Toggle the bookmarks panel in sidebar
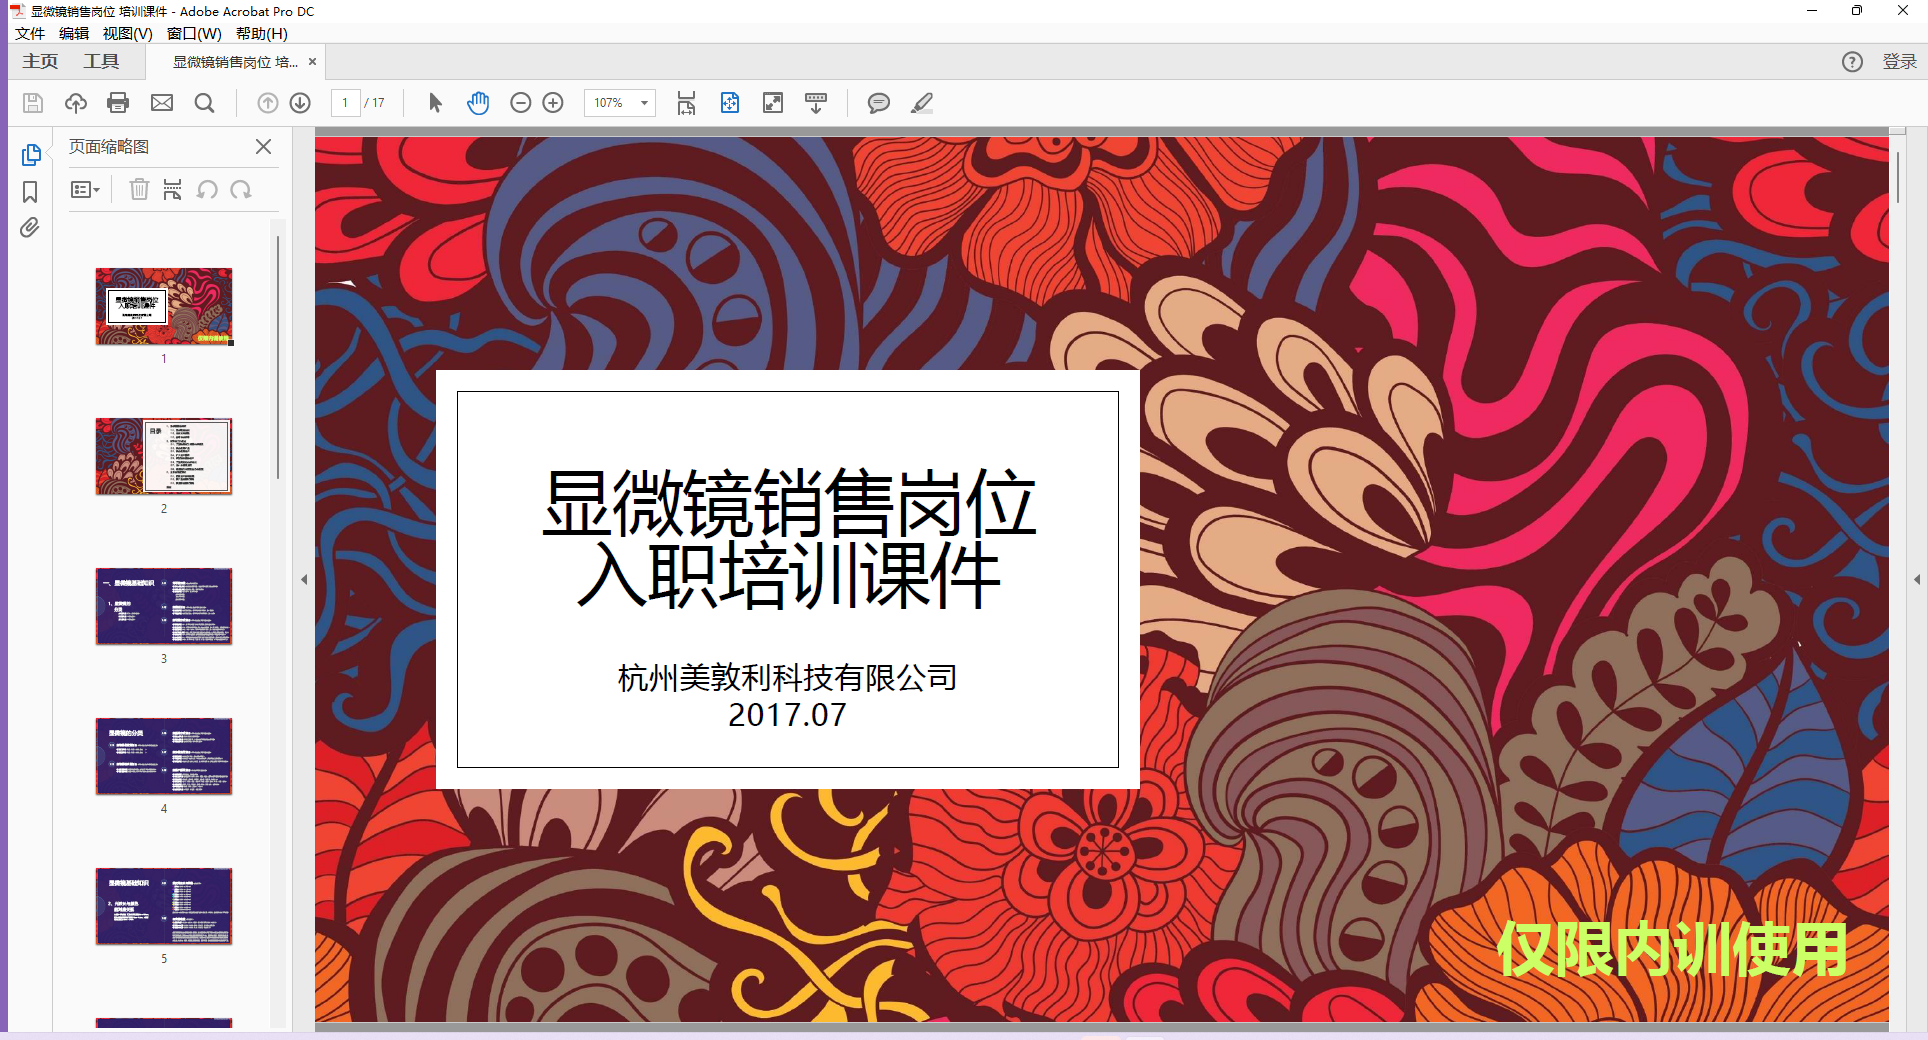 coord(30,192)
